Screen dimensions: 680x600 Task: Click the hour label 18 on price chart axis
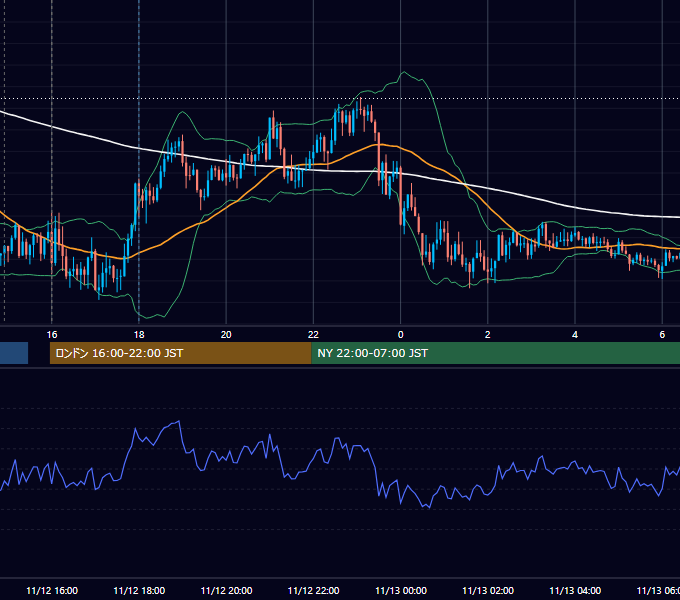tap(139, 335)
